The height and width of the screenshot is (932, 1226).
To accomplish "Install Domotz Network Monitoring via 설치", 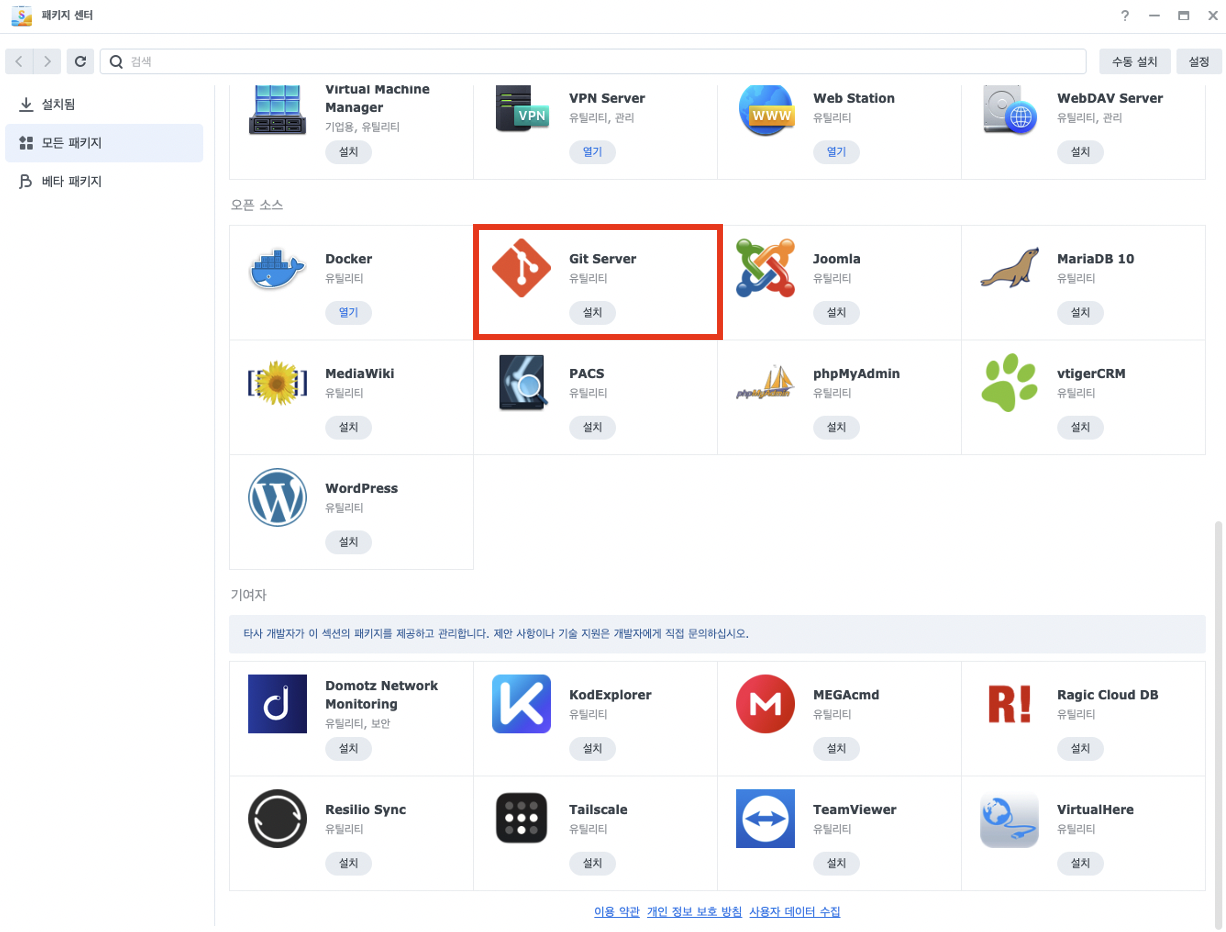I will tap(348, 749).
